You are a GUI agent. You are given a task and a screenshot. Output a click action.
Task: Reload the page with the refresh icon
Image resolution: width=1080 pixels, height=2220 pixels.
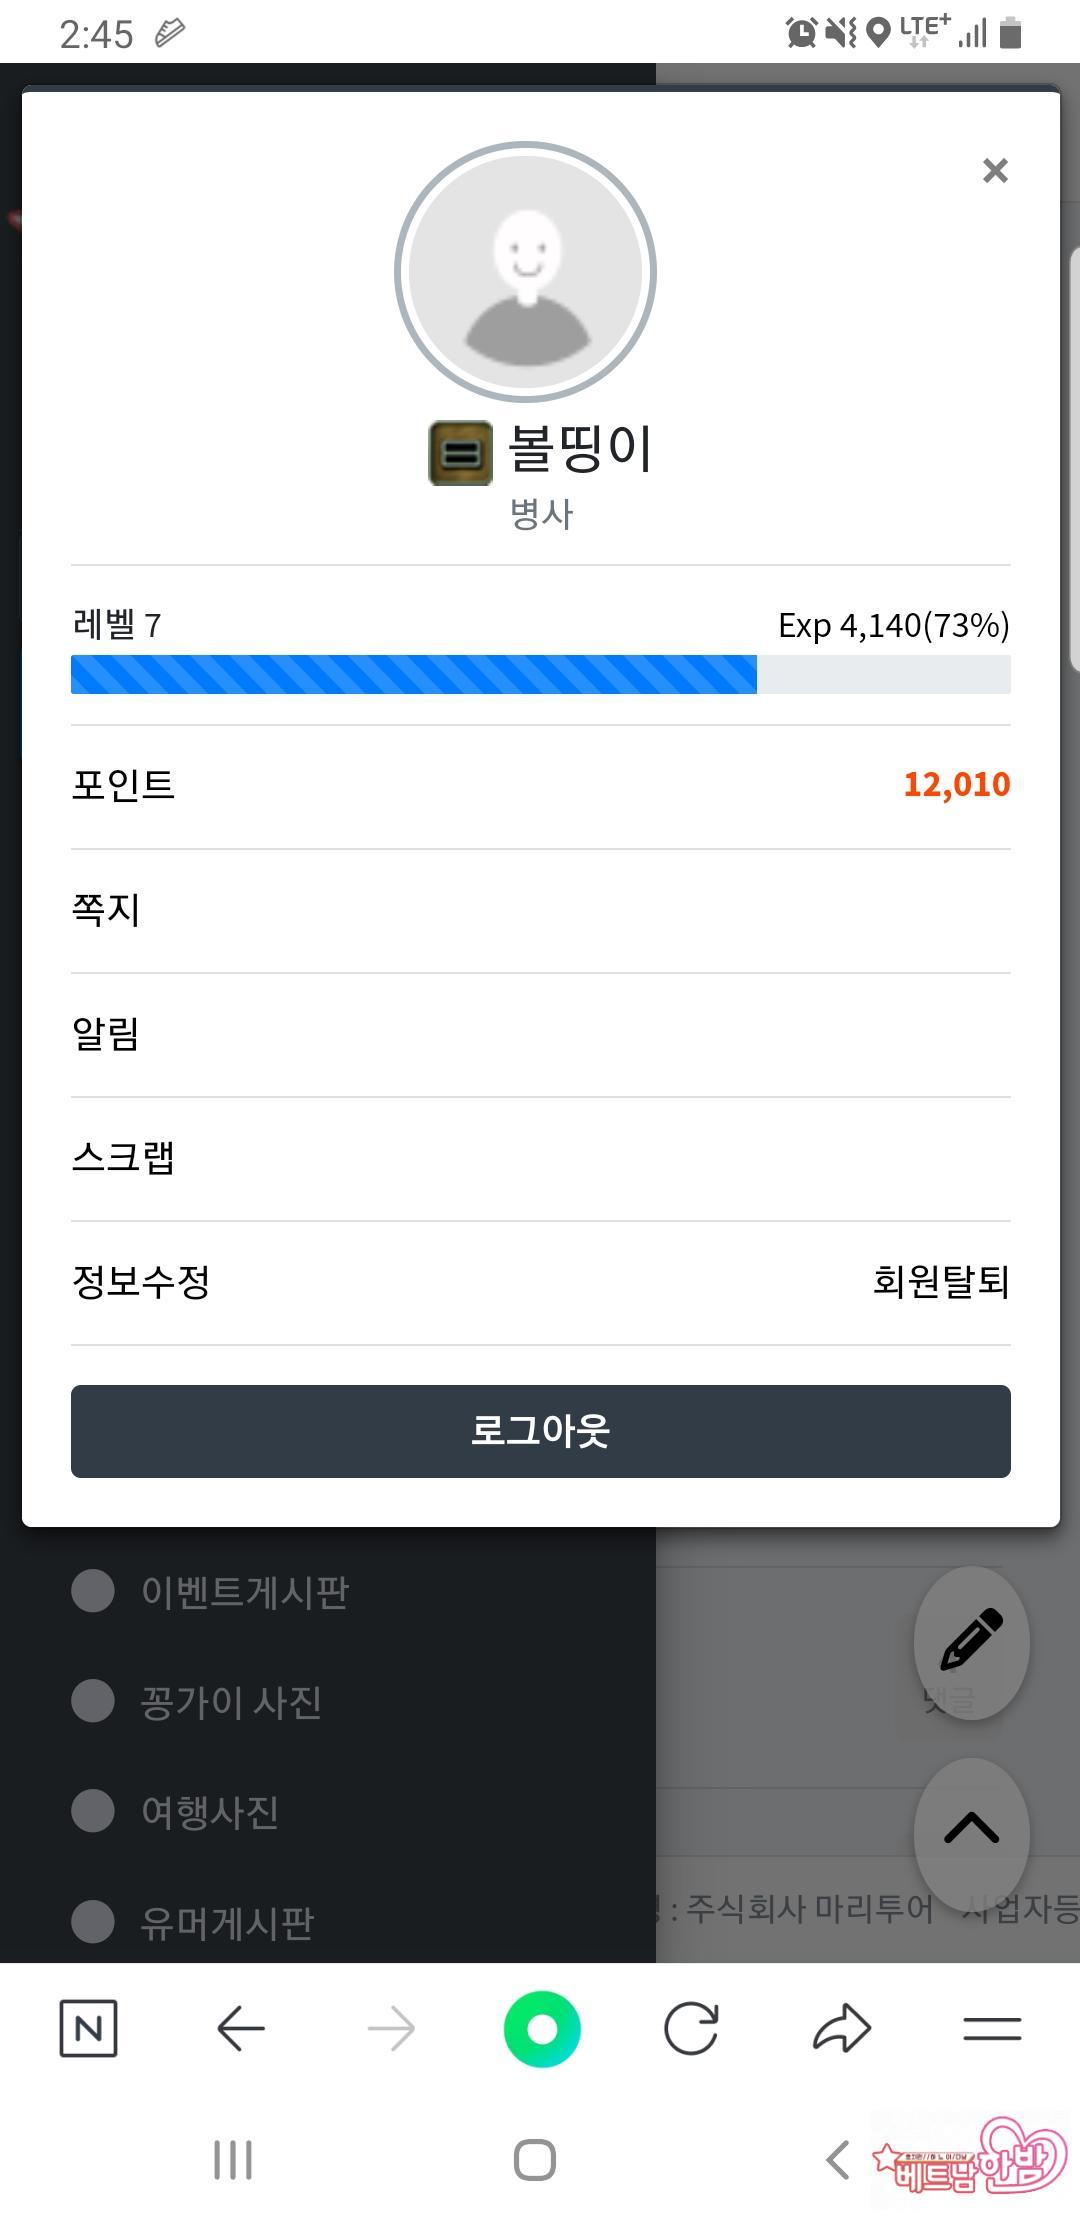[x=691, y=2029]
